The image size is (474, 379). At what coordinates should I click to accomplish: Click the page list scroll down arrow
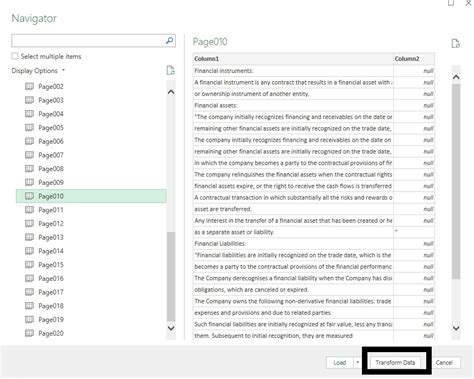(171, 328)
